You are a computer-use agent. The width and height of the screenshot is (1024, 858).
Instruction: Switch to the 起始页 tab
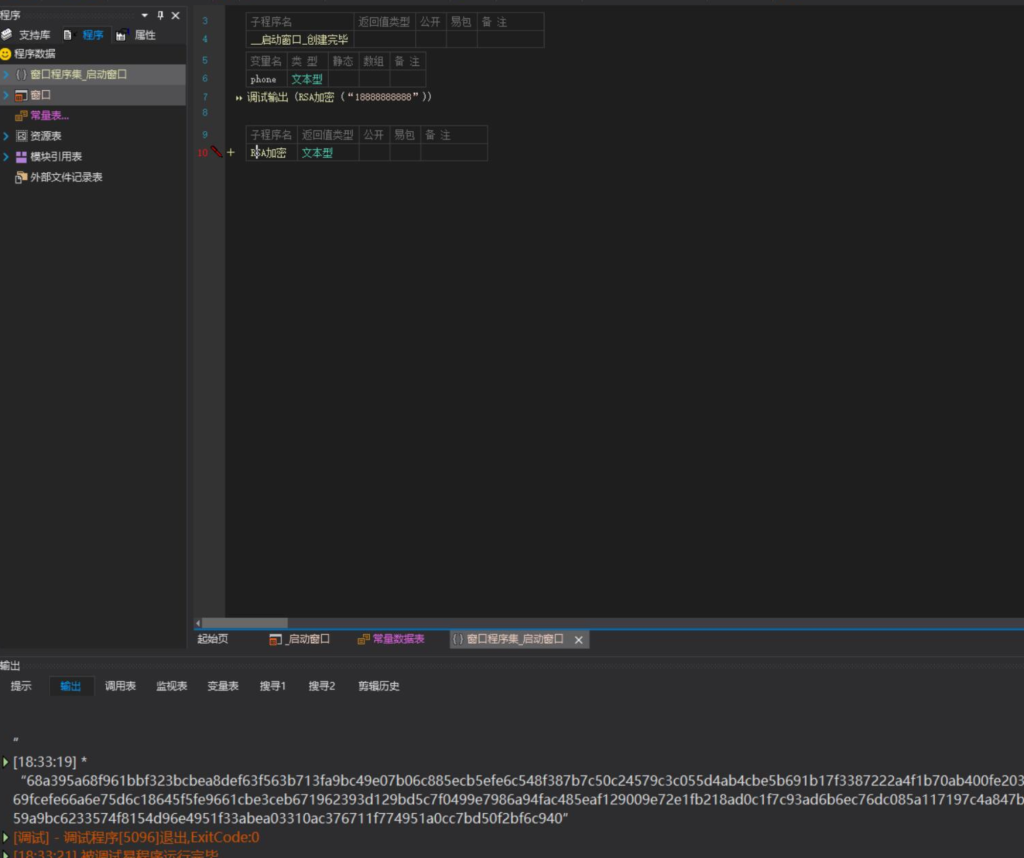pos(213,639)
